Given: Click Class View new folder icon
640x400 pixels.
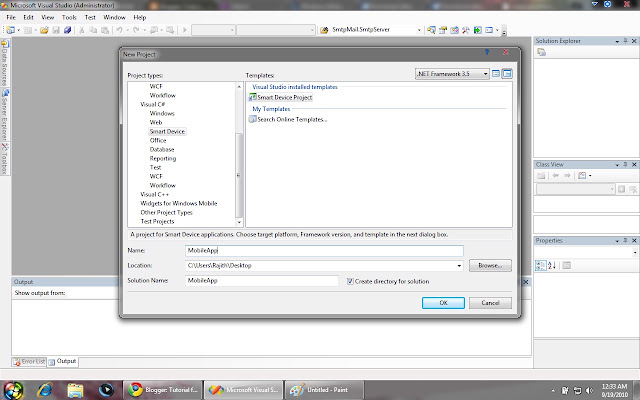Looking at the screenshot, I should click(541, 176).
